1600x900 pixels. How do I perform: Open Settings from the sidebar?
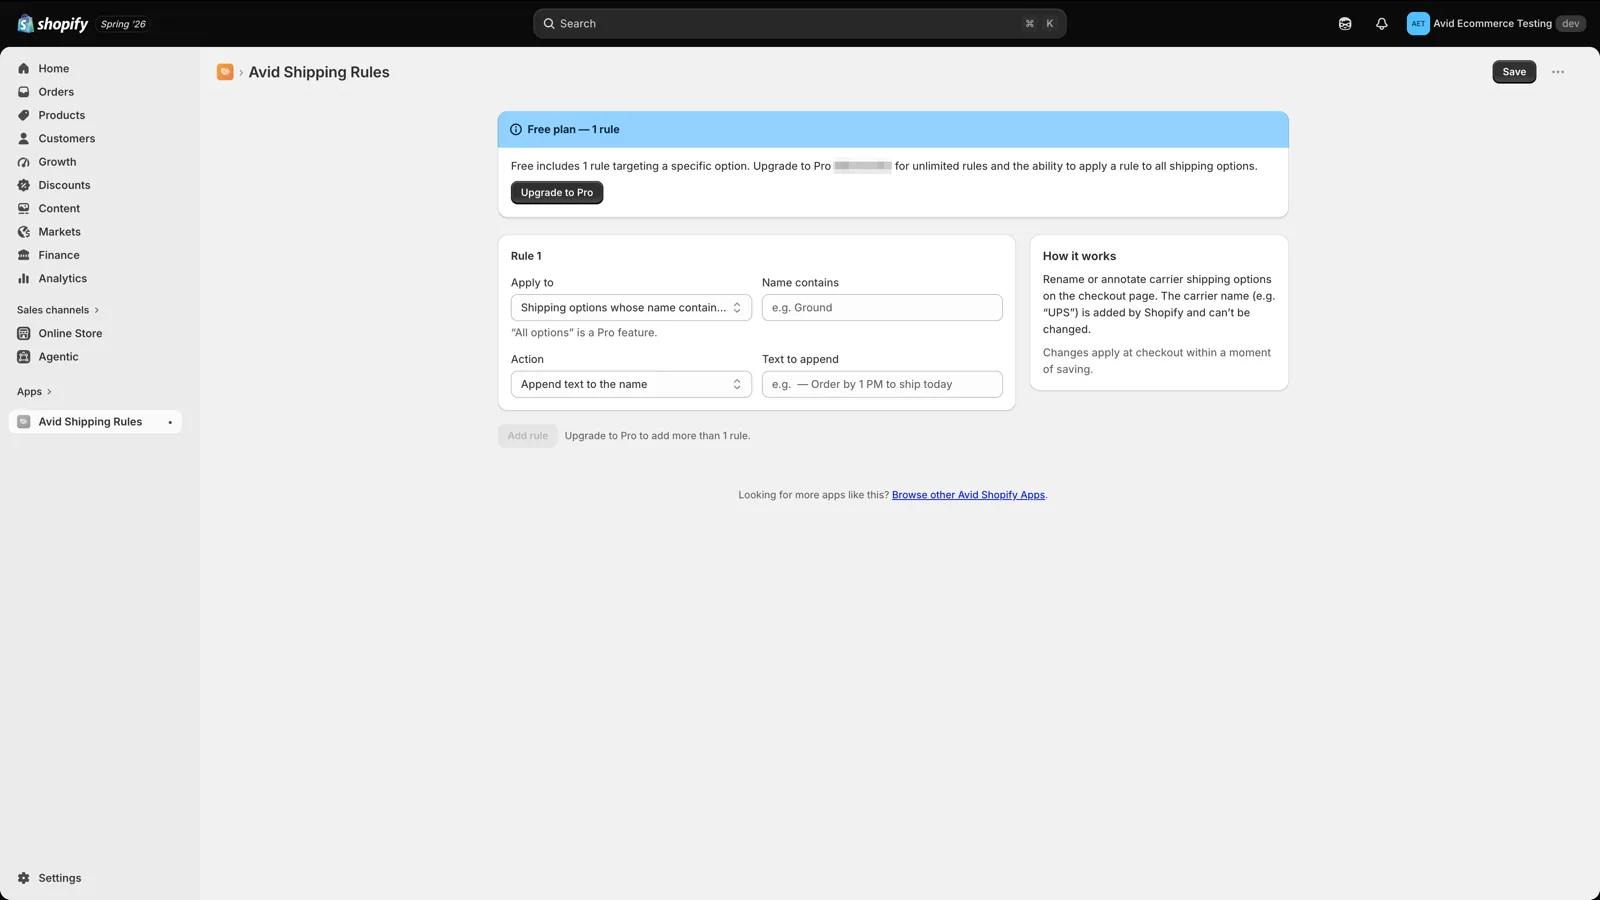[x=95, y=878]
